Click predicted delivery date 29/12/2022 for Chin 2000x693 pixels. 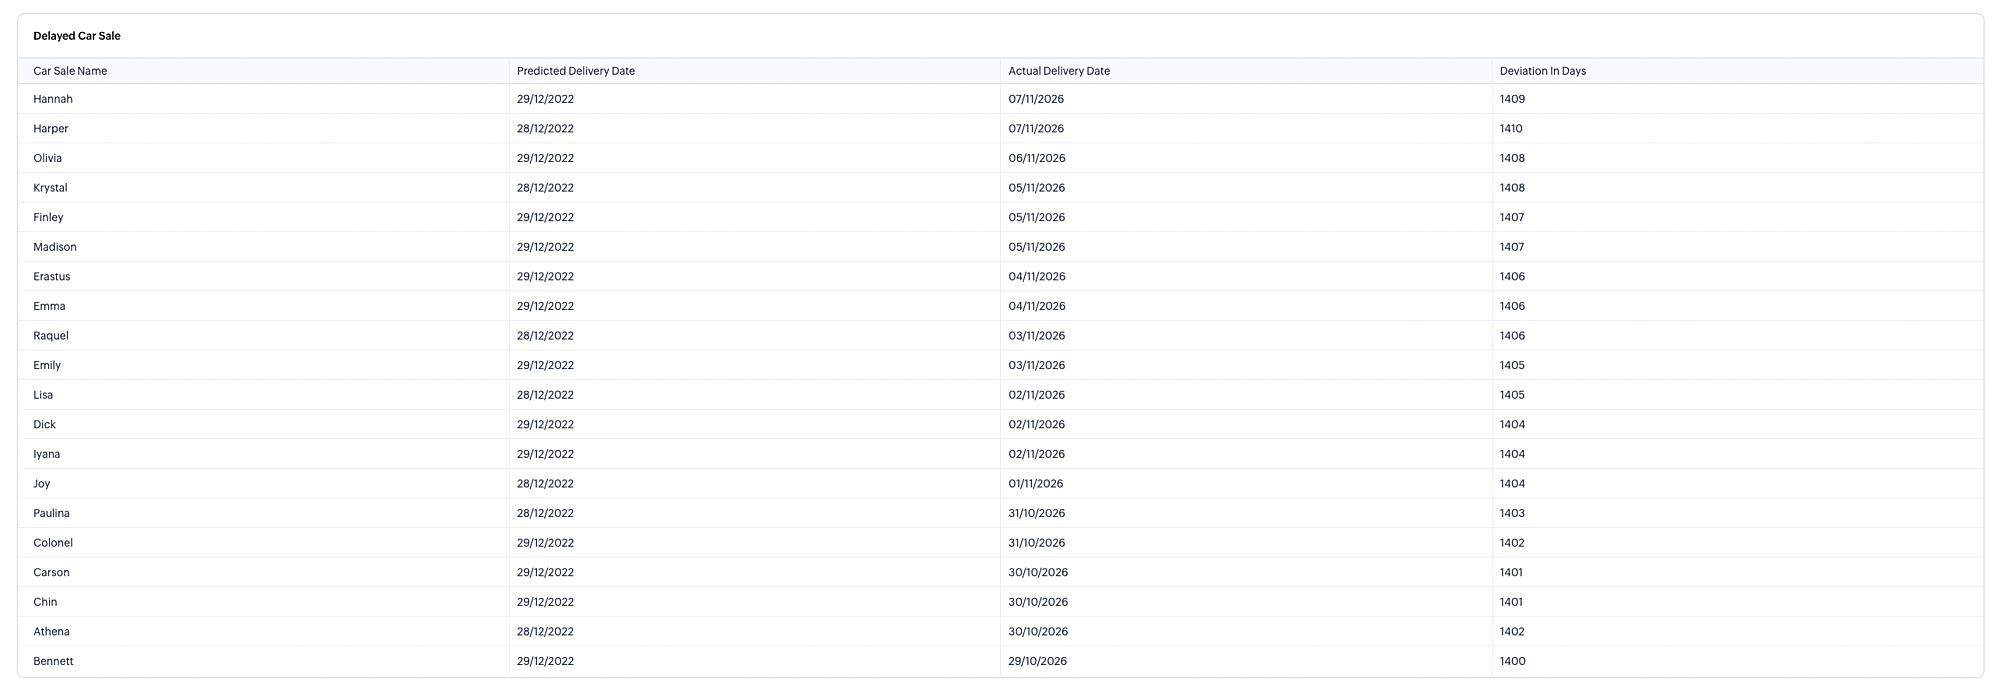pos(545,602)
